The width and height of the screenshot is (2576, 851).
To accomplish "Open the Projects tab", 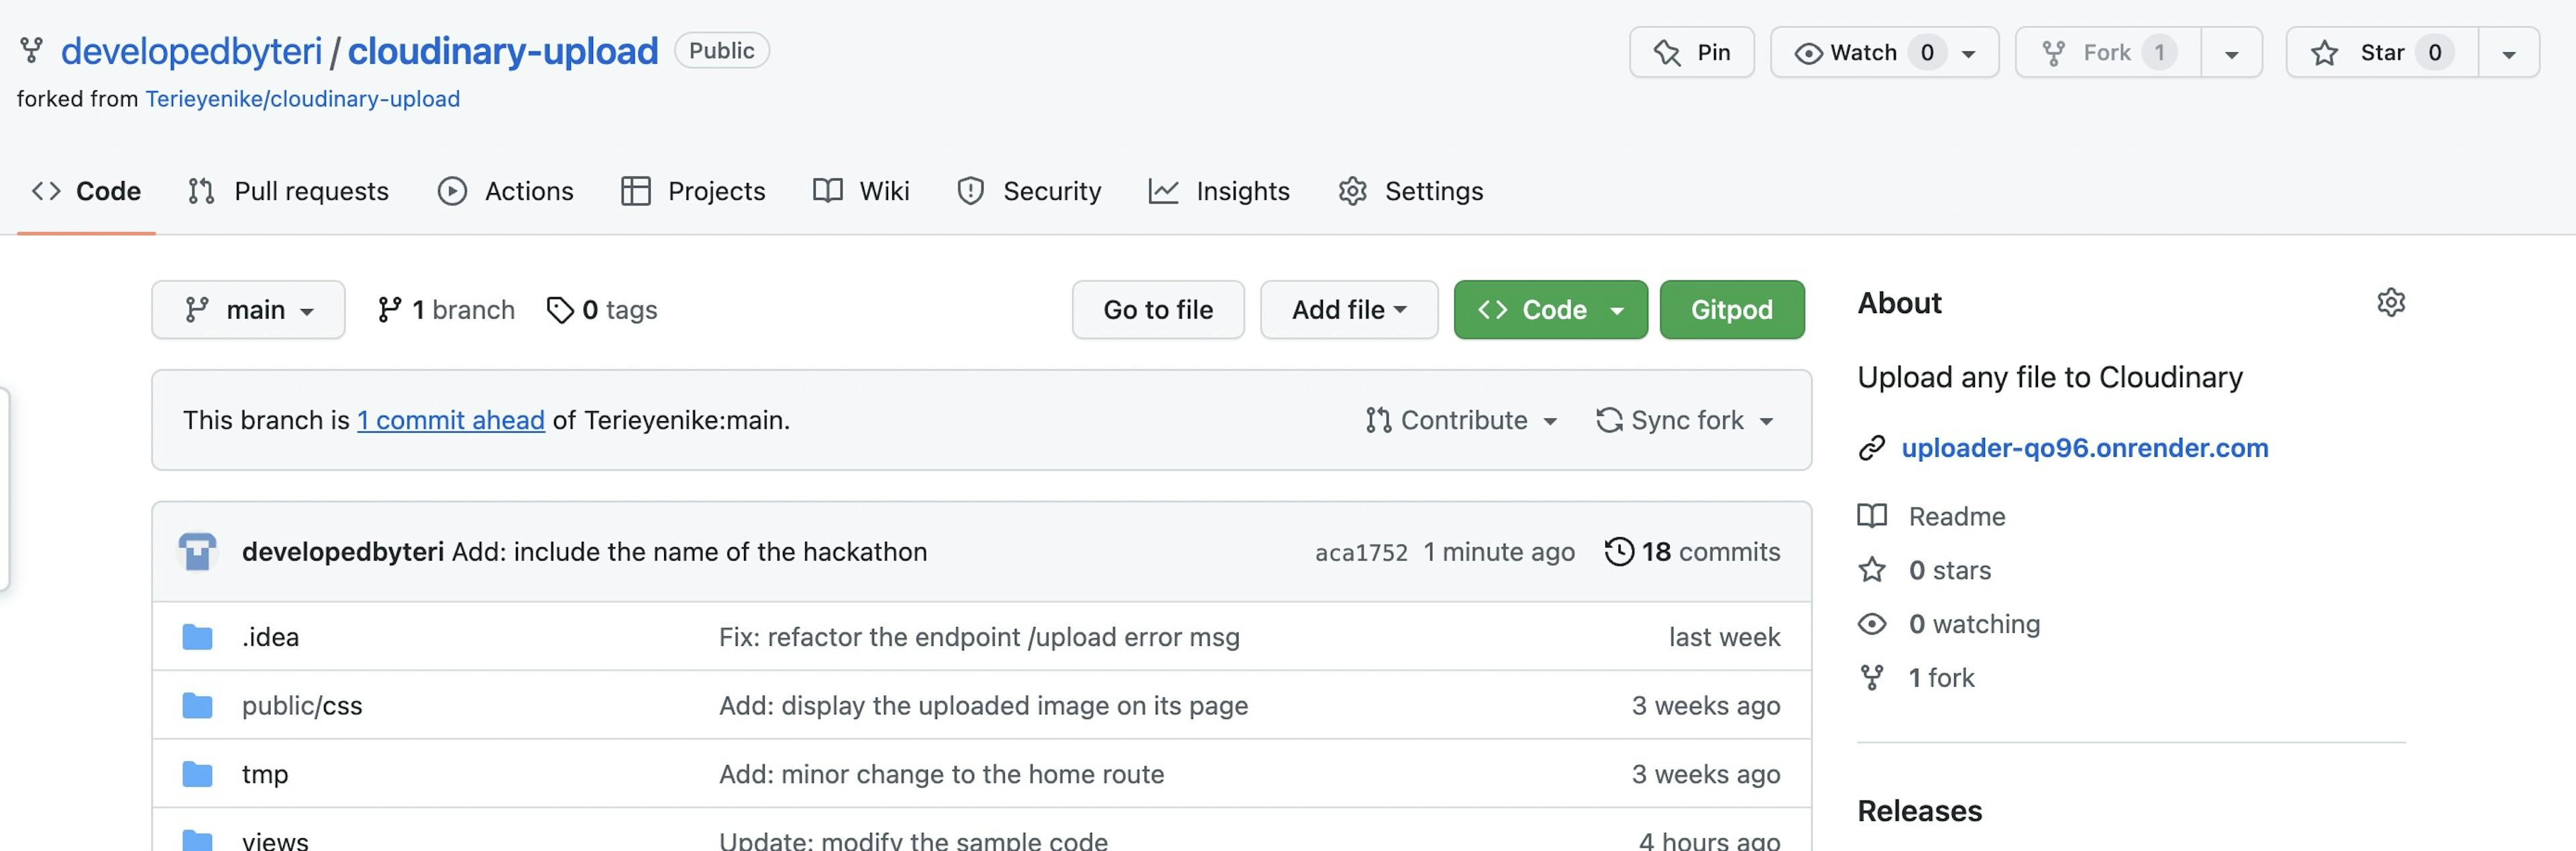I will [693, 191].
